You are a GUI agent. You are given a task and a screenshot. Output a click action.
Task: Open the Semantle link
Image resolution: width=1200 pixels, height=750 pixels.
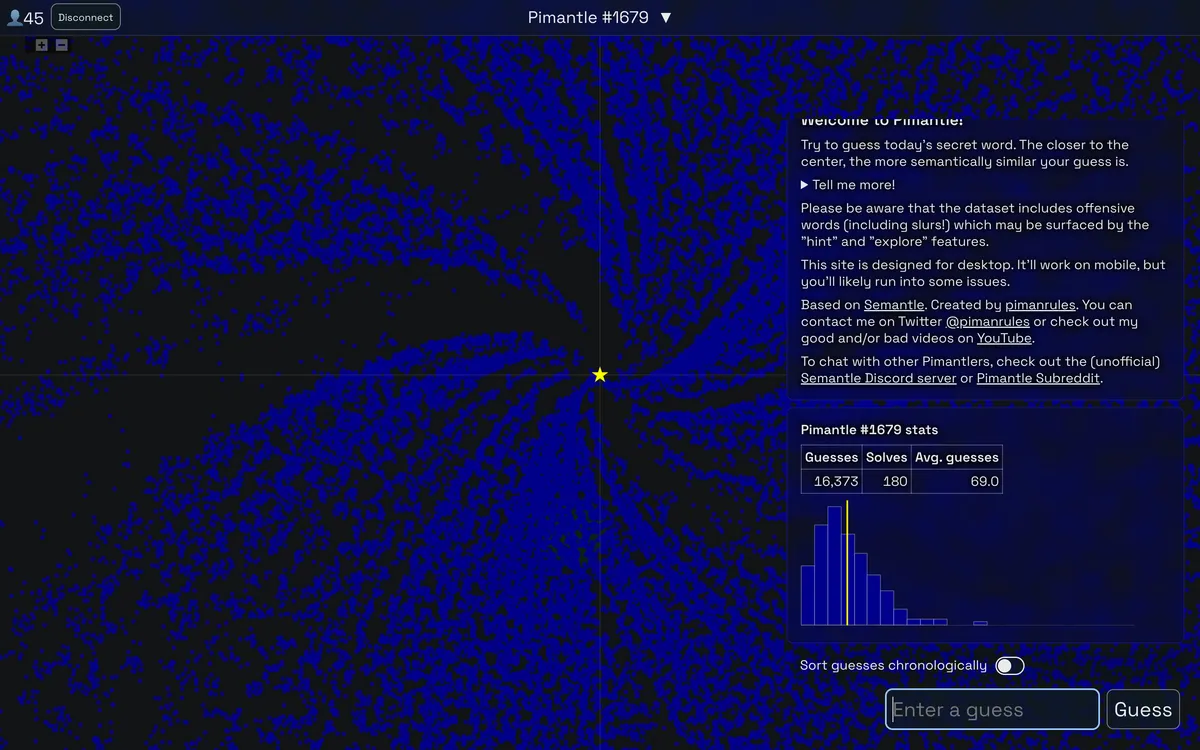[894, 305]
